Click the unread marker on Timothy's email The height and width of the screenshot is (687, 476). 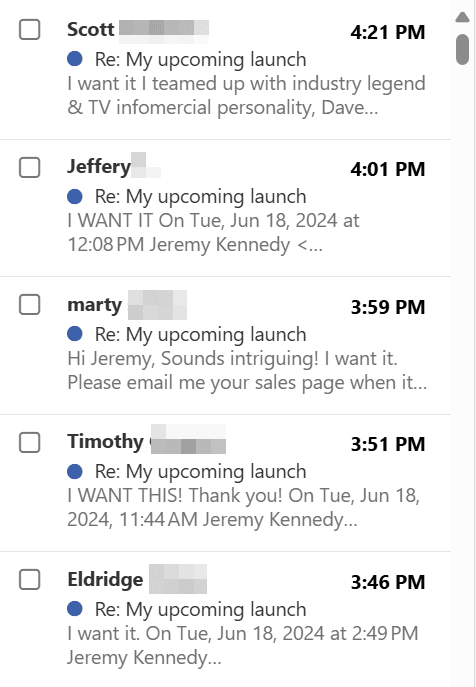click(x=75, y=471)
